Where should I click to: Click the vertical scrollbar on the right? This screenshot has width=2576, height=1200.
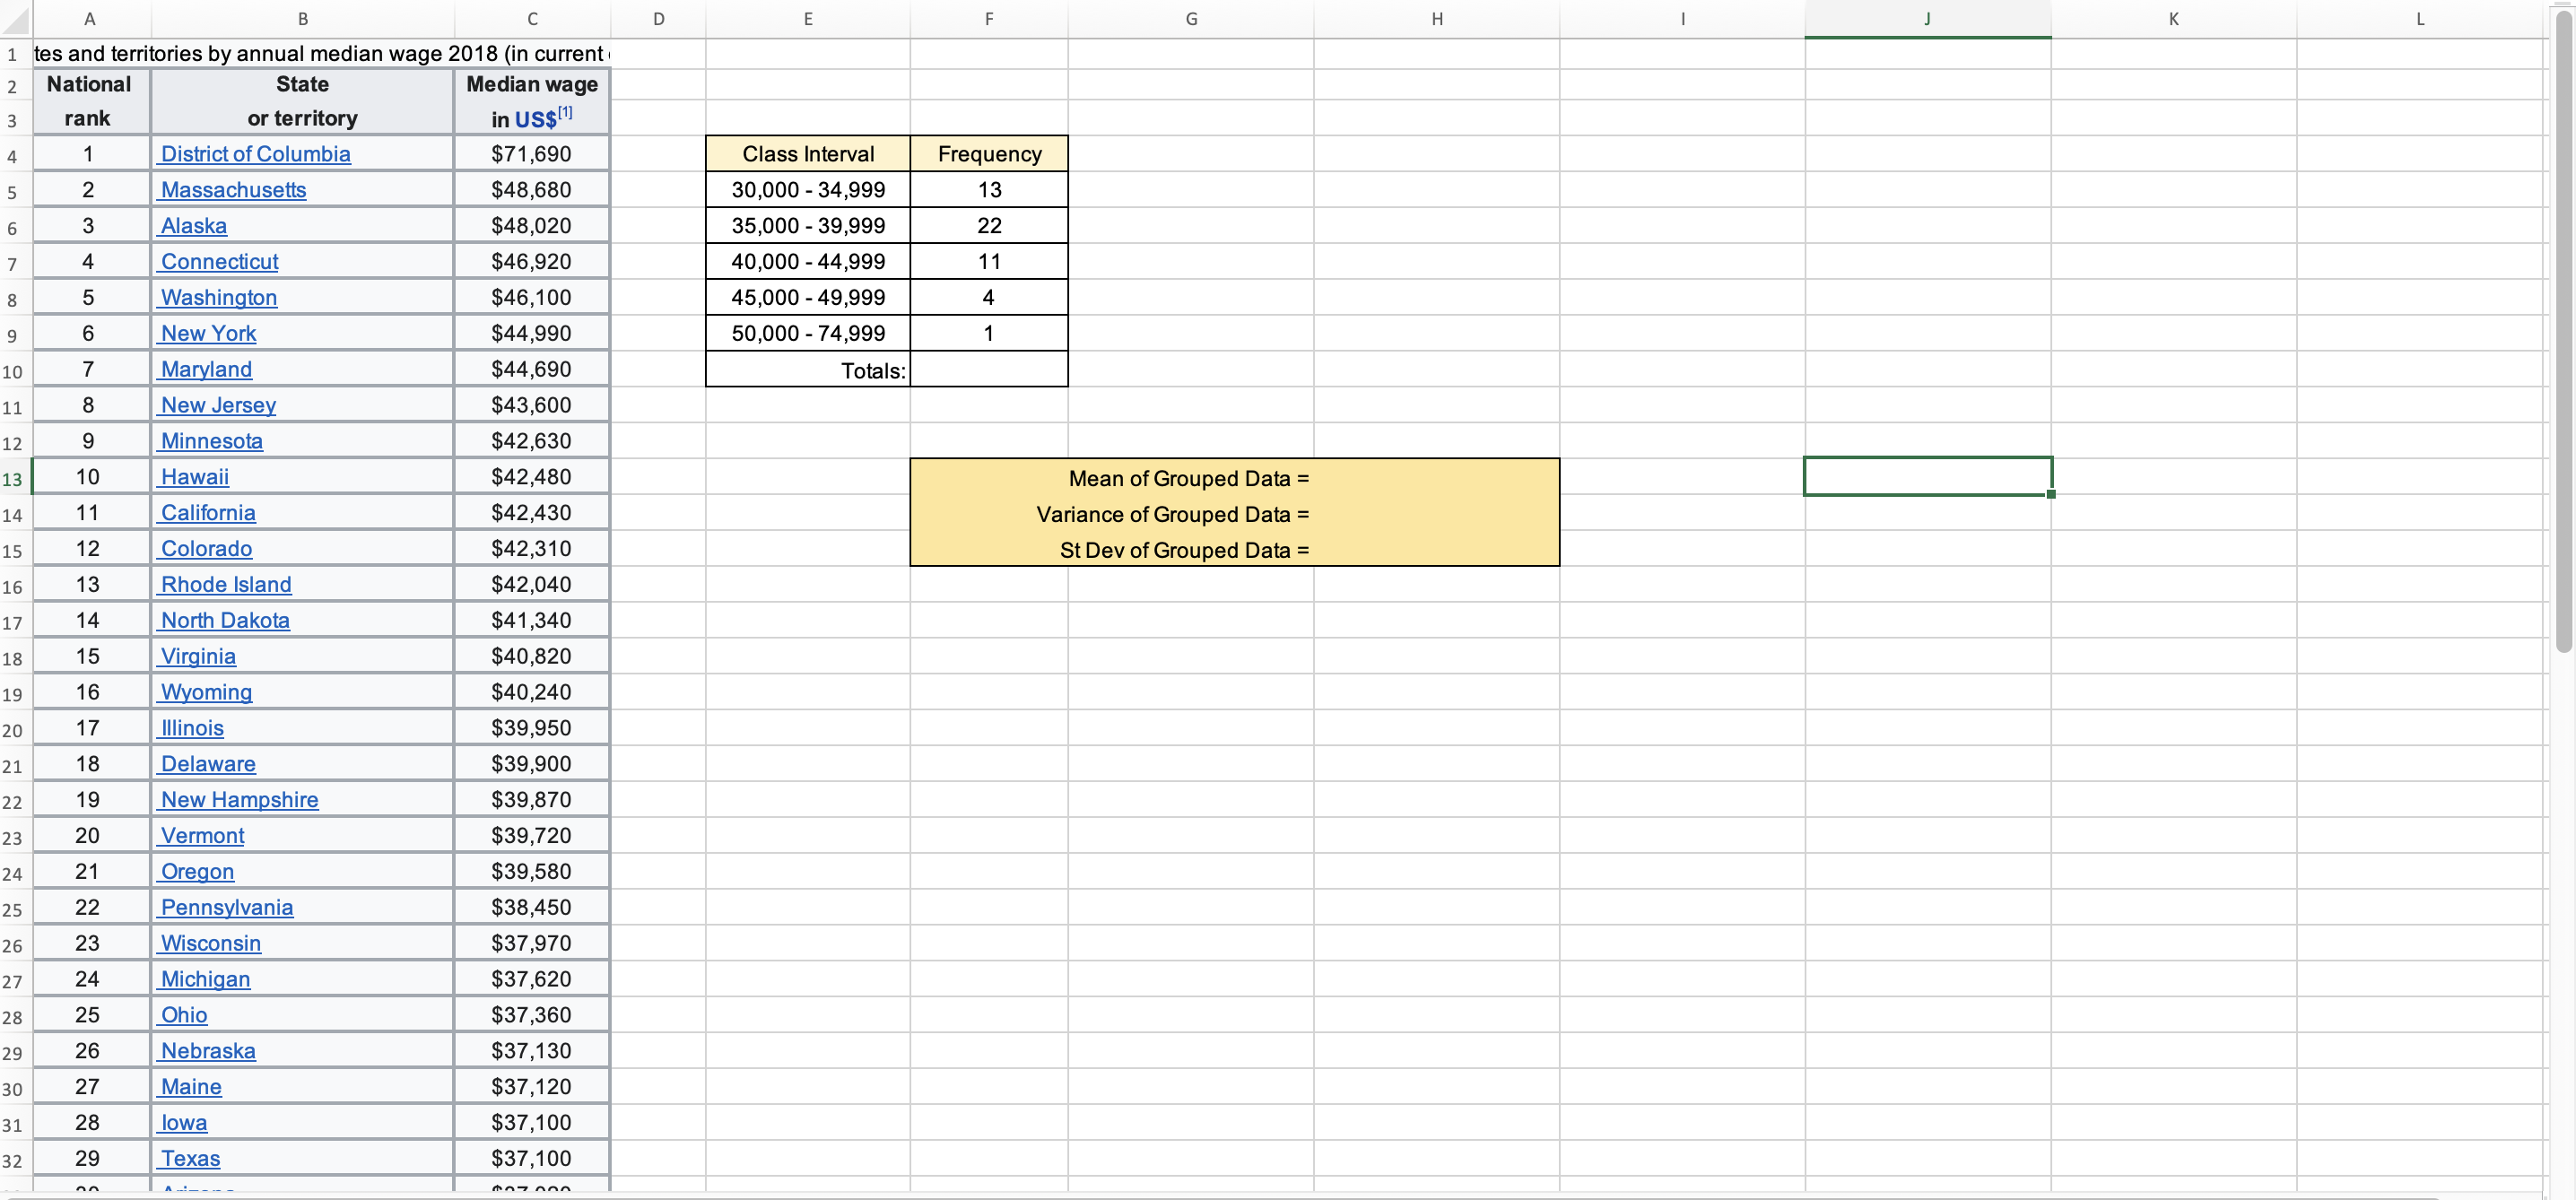tap(2563, 350)
